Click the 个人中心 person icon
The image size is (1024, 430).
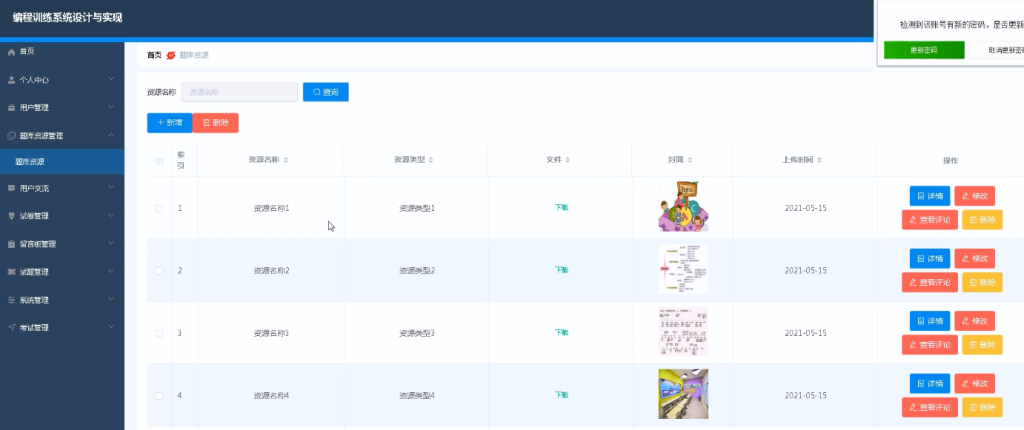click(11, 80)
